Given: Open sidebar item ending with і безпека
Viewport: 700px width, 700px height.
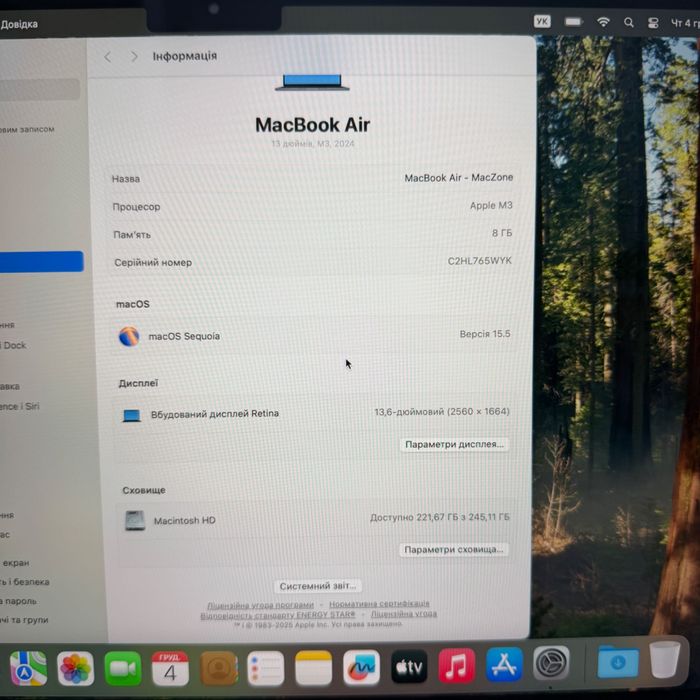Looking at the screenshot, I should [25, 582].
